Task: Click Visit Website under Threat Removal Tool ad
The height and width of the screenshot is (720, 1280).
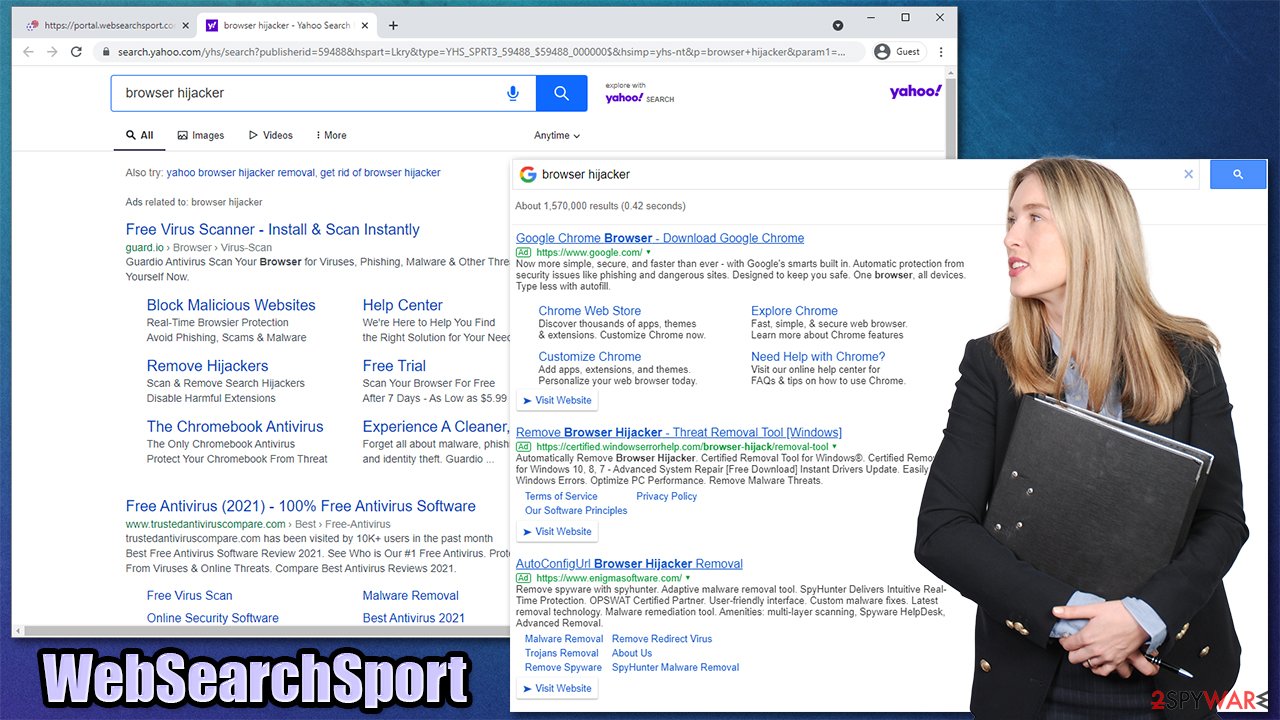Action: click(x=557, y=531)
